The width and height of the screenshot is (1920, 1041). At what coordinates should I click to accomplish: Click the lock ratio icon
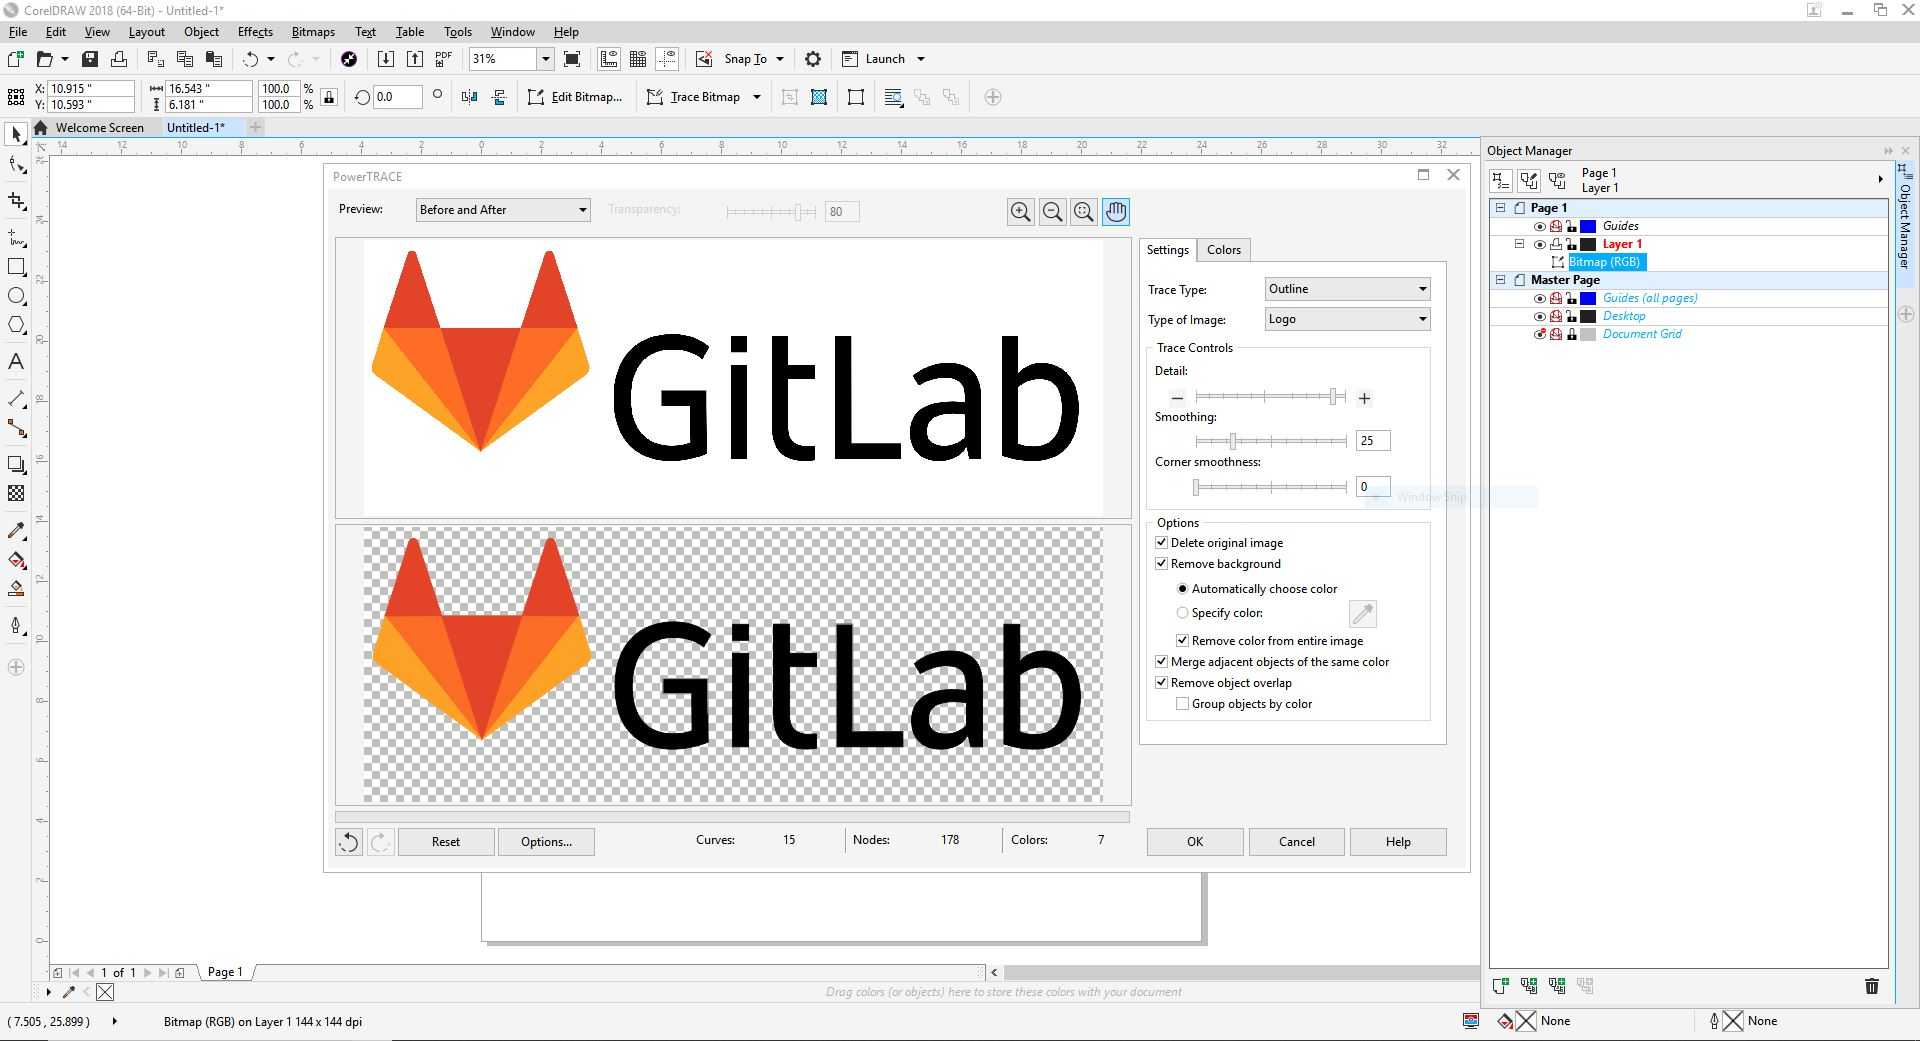(330, 97)
